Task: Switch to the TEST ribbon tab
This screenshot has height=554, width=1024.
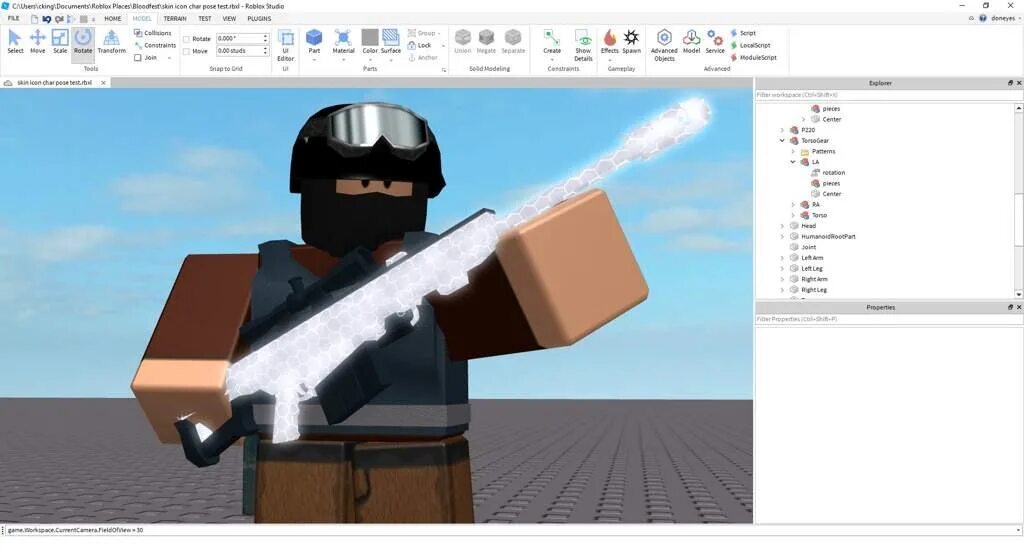Action: (x=204, y=19)
